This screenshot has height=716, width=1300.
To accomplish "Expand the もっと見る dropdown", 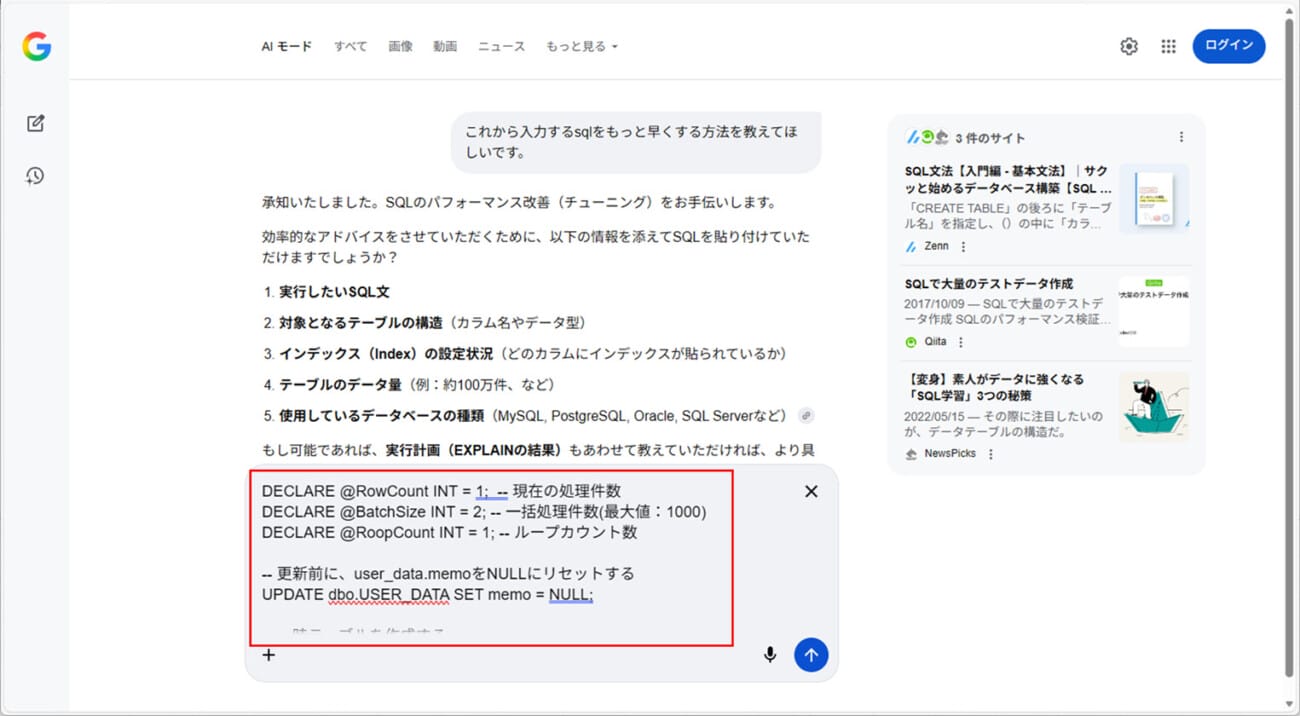I will click(x=581, y=47).
